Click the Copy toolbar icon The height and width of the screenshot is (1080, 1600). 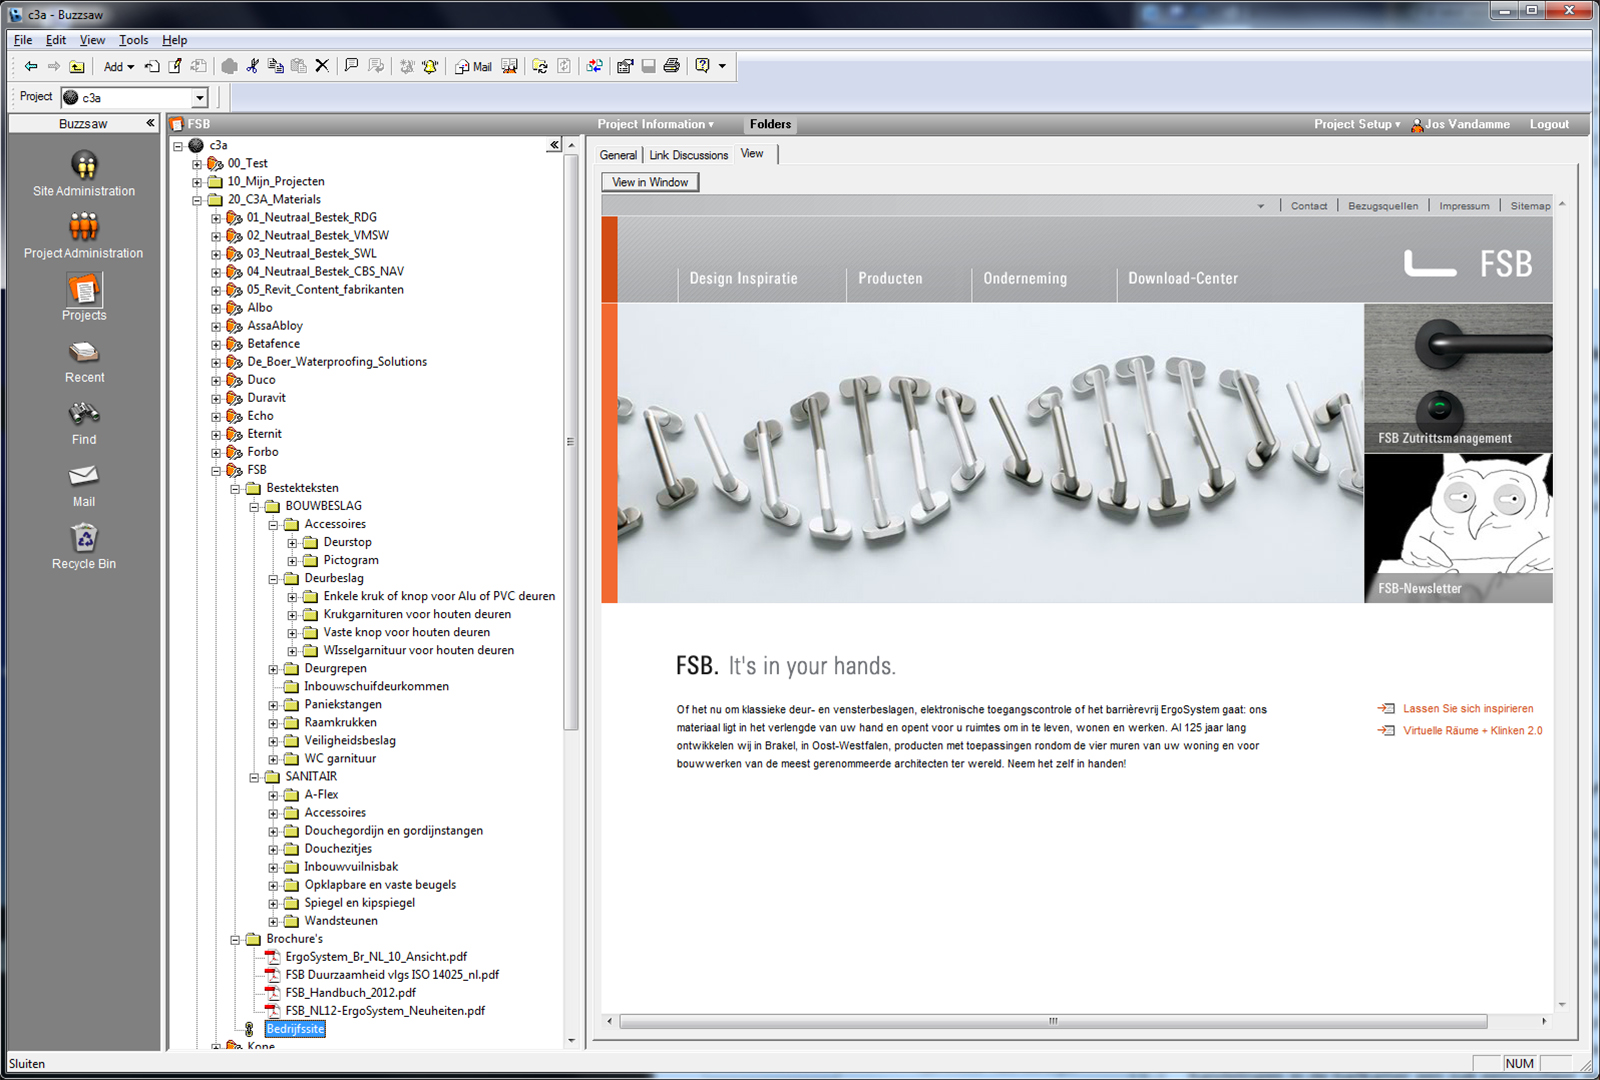point(276,66)
